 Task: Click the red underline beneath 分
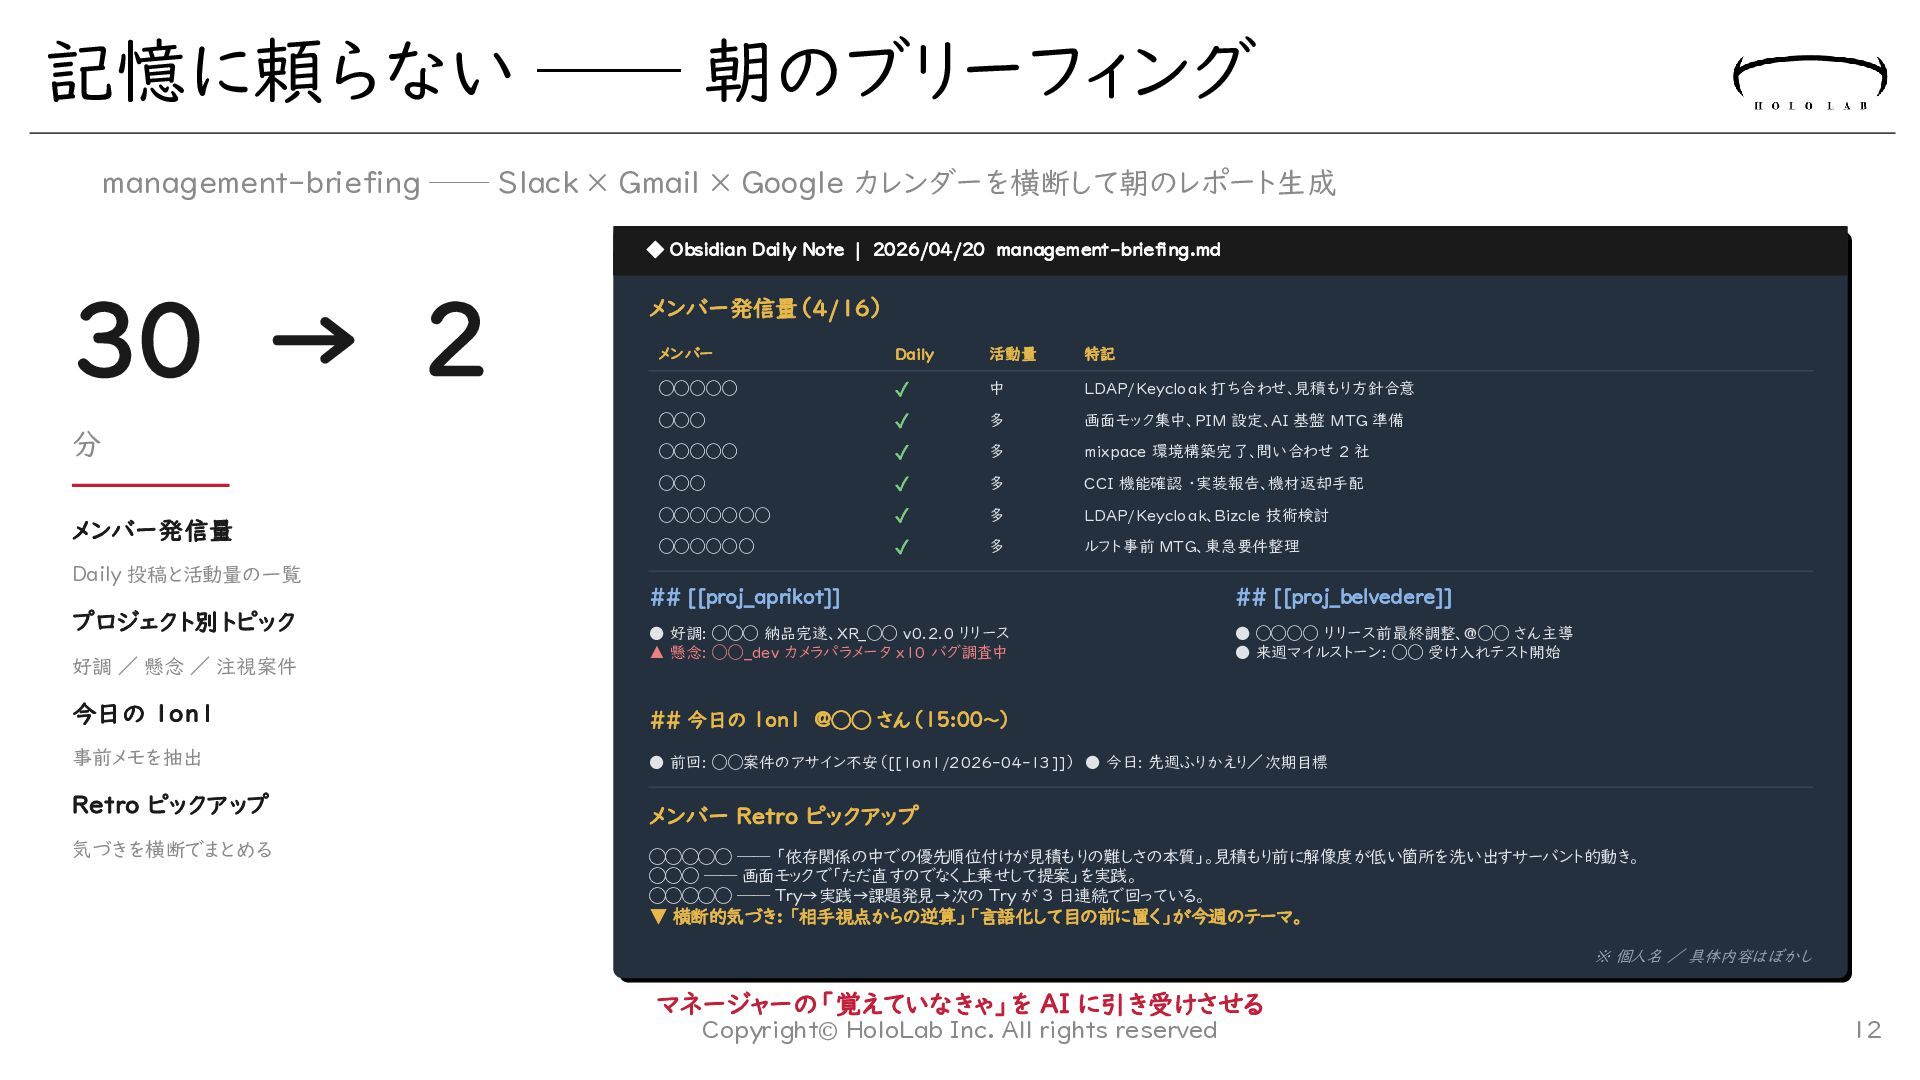tap(150, 485)
